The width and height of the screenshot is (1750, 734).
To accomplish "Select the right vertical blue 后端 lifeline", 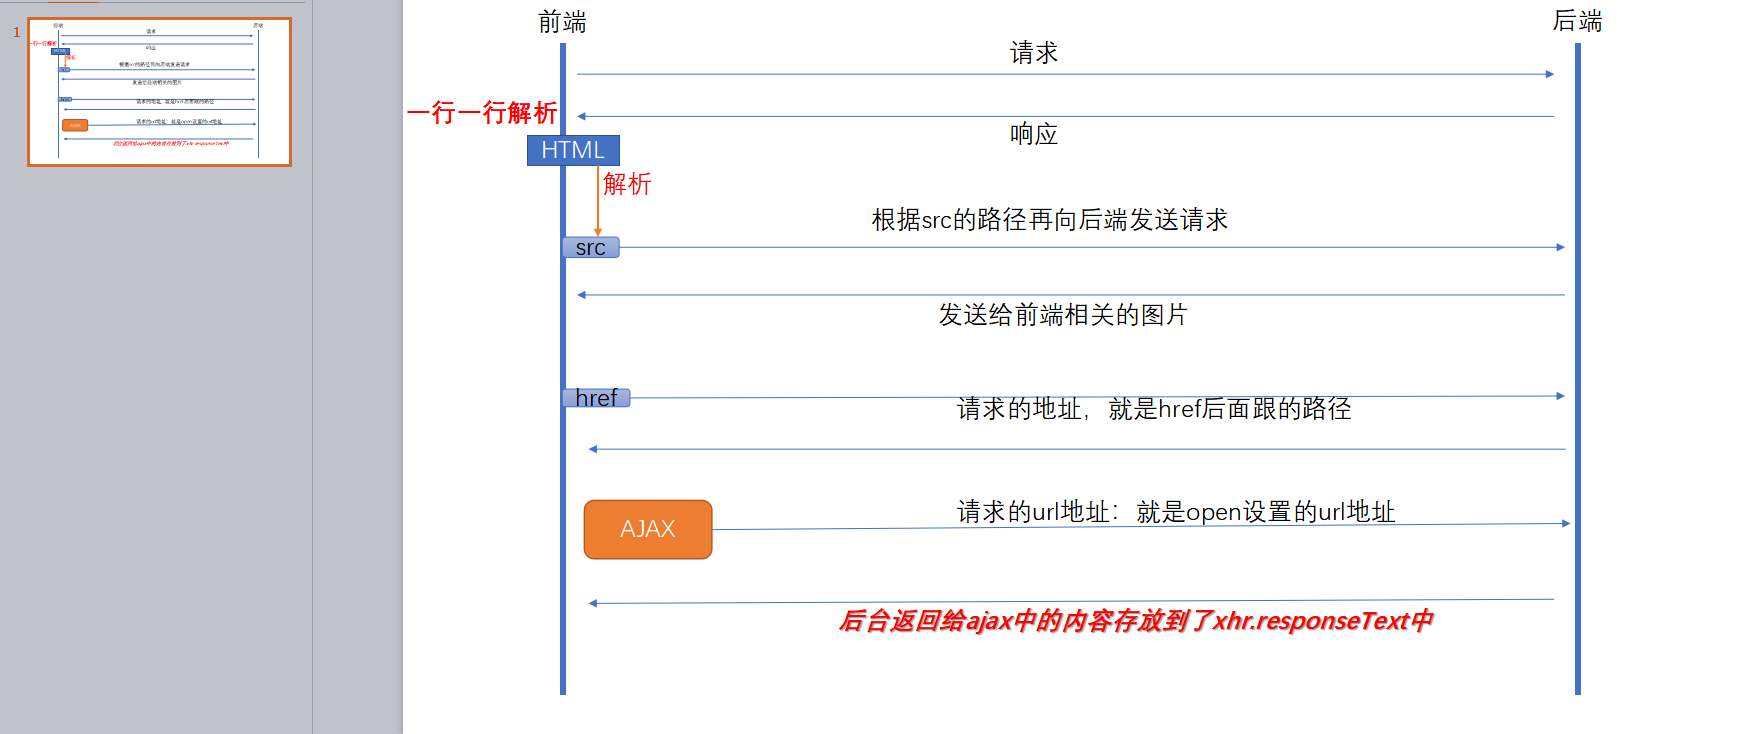I will [1578, 369].
